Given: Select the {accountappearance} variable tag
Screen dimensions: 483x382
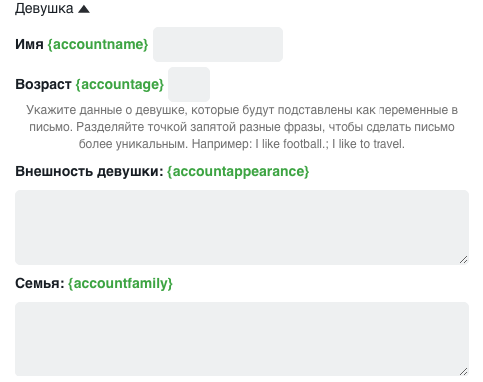Looking at the screenshot, I should coord(238,171).
